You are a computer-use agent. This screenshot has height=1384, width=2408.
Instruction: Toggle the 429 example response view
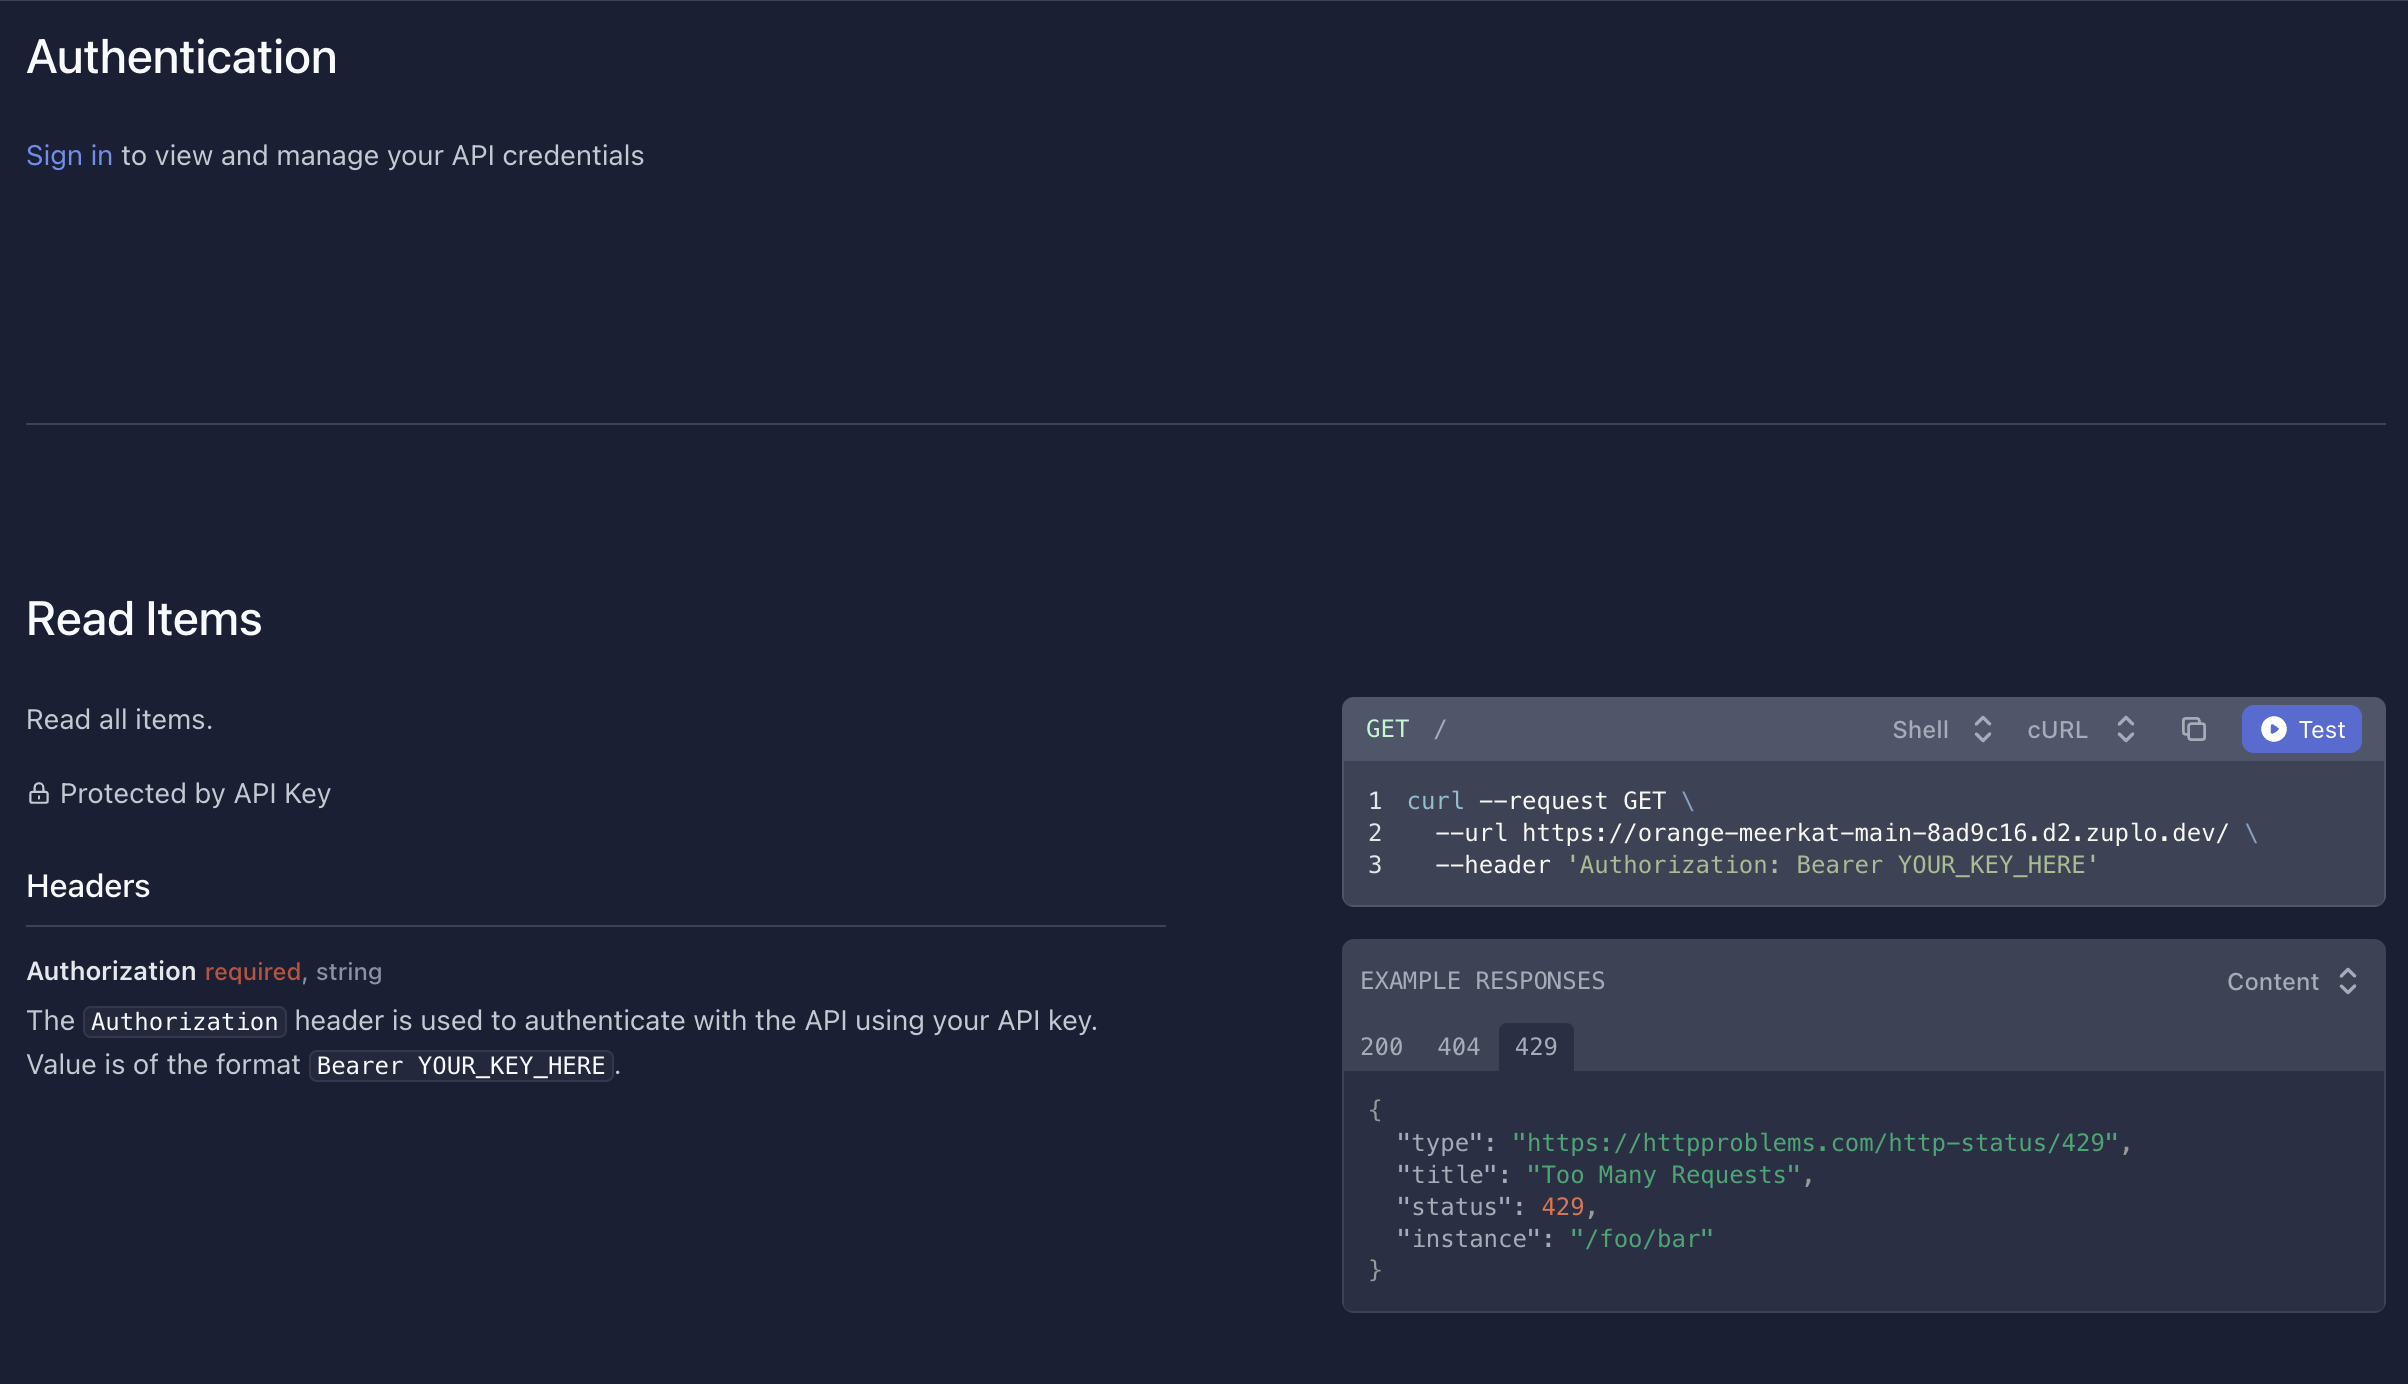[1535, 1045]
